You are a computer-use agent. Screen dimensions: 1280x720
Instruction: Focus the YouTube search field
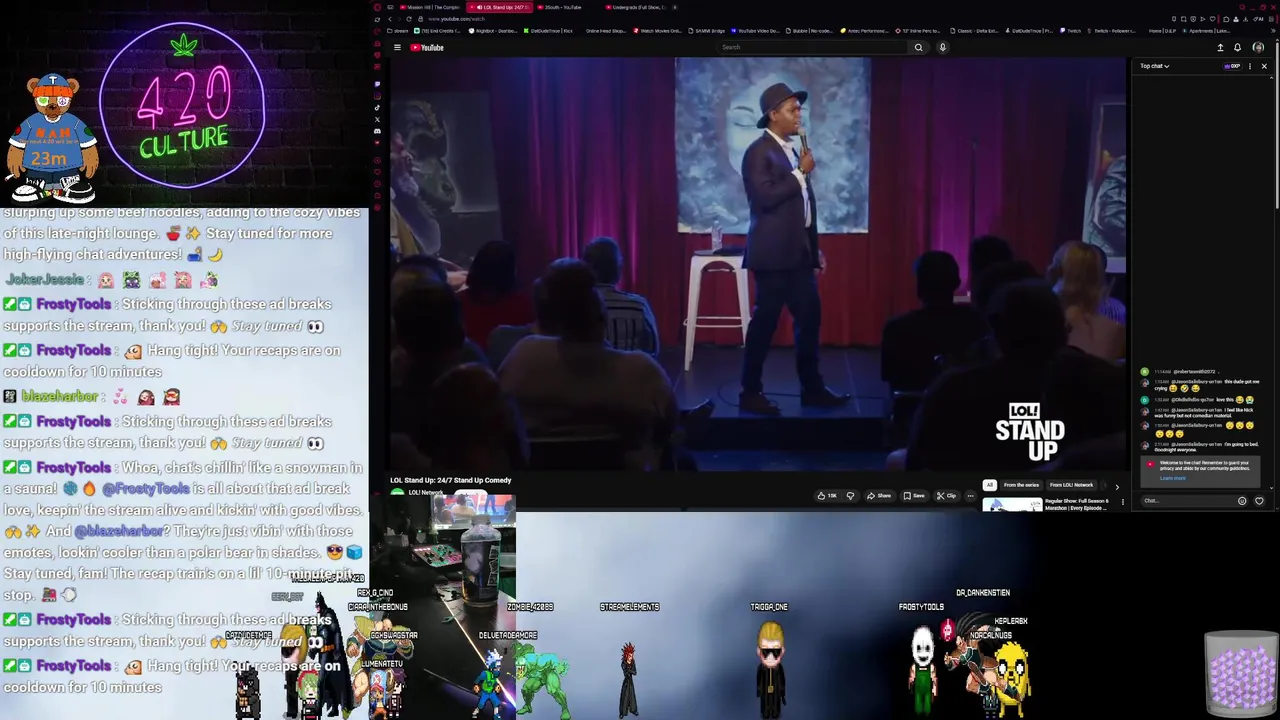(814, 47)
